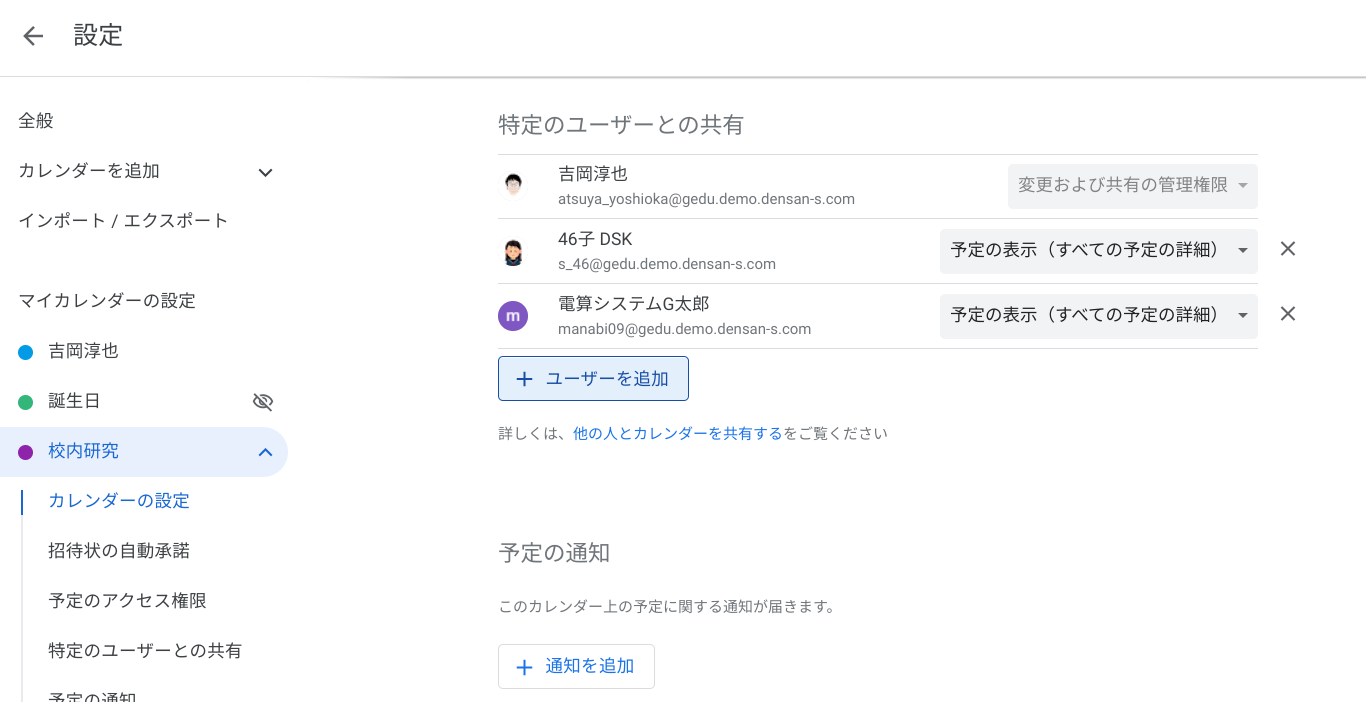Click the purple 'm' avatar of 電算システムG太郎
The image size is (1366, 702).
[x=512, y=316]
